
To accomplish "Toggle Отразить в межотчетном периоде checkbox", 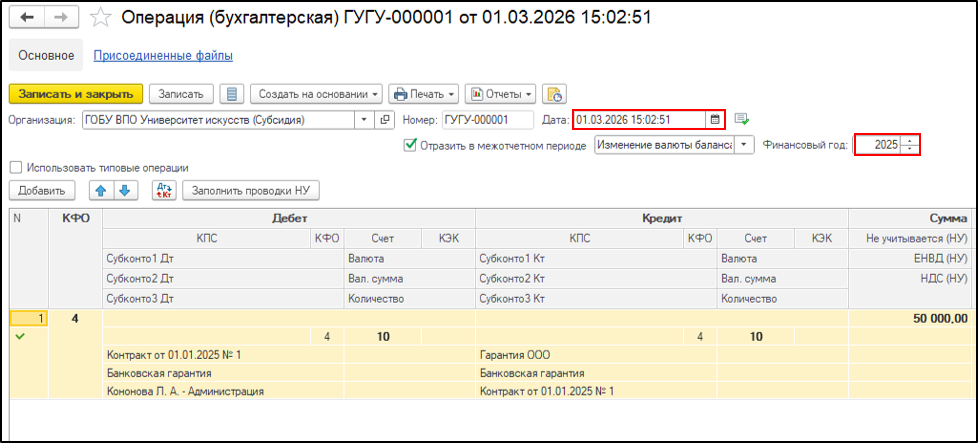I will point(410,145).
